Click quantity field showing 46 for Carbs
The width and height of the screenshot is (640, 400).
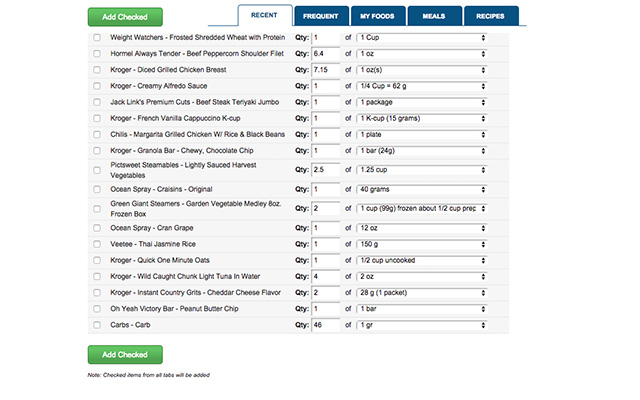pyautogui.click(x=326, y=325)
